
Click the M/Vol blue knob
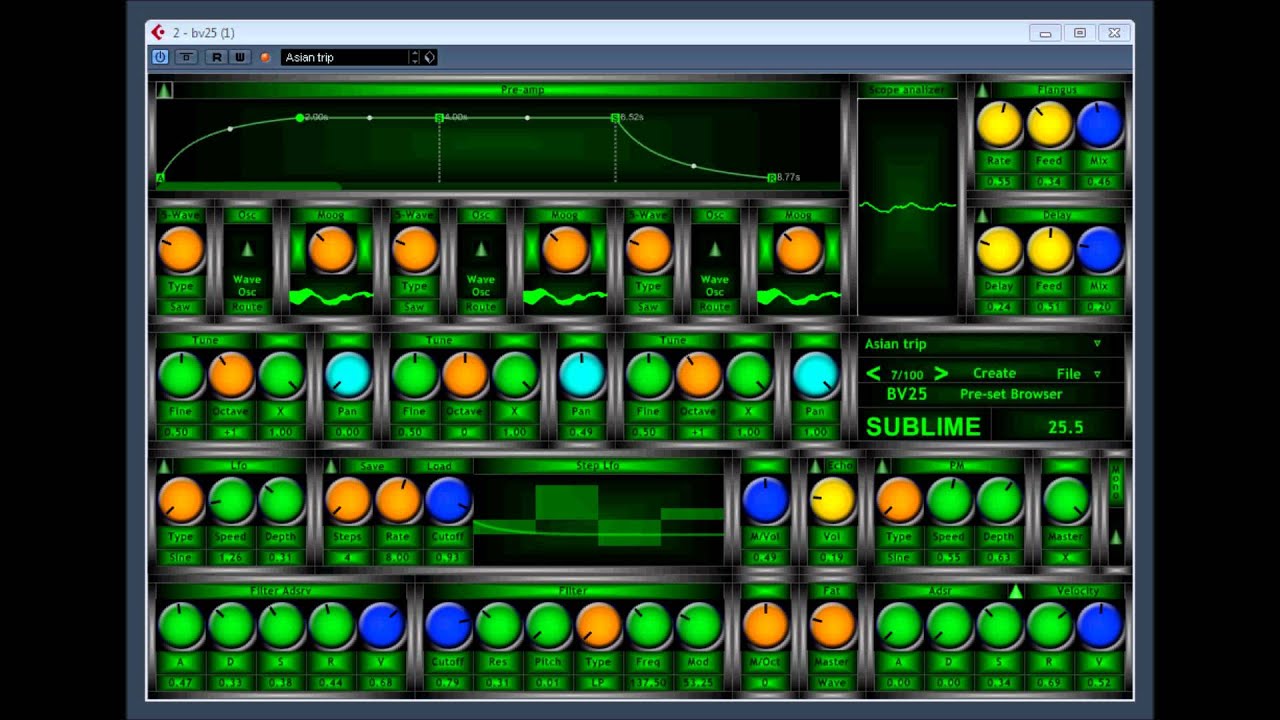point(765,500)
